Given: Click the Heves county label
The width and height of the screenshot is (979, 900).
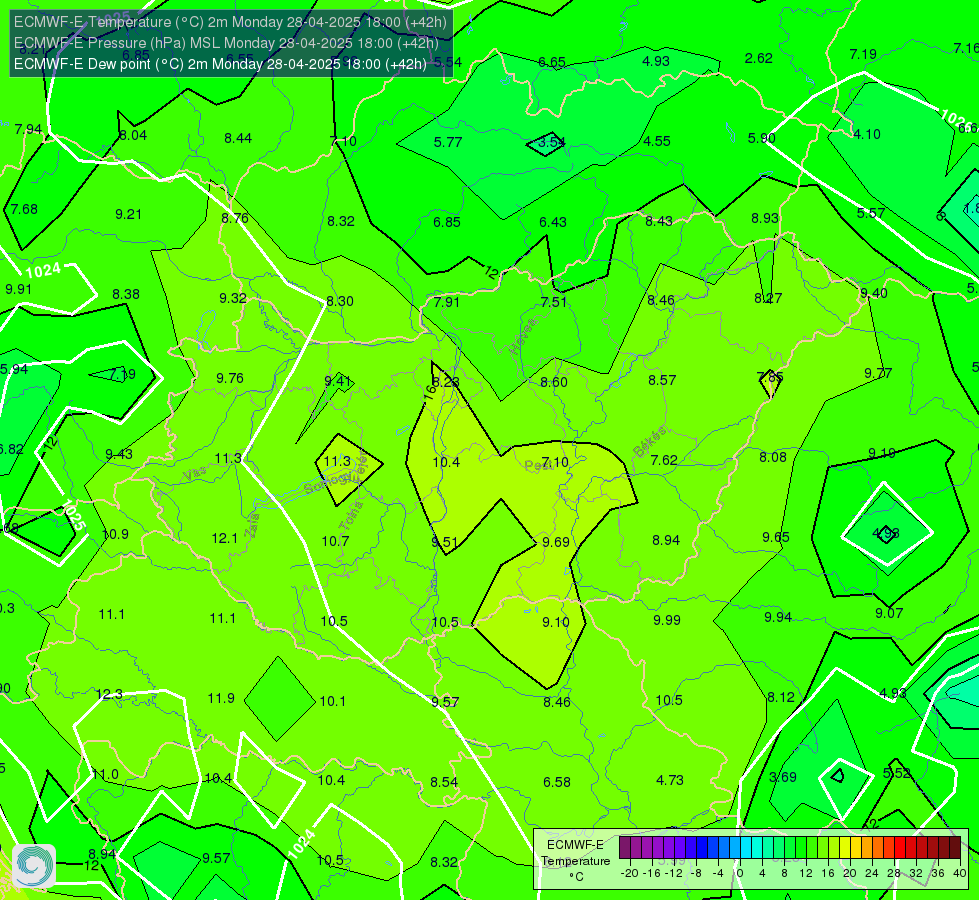Looking at the screenshot, I should (523, 336).
